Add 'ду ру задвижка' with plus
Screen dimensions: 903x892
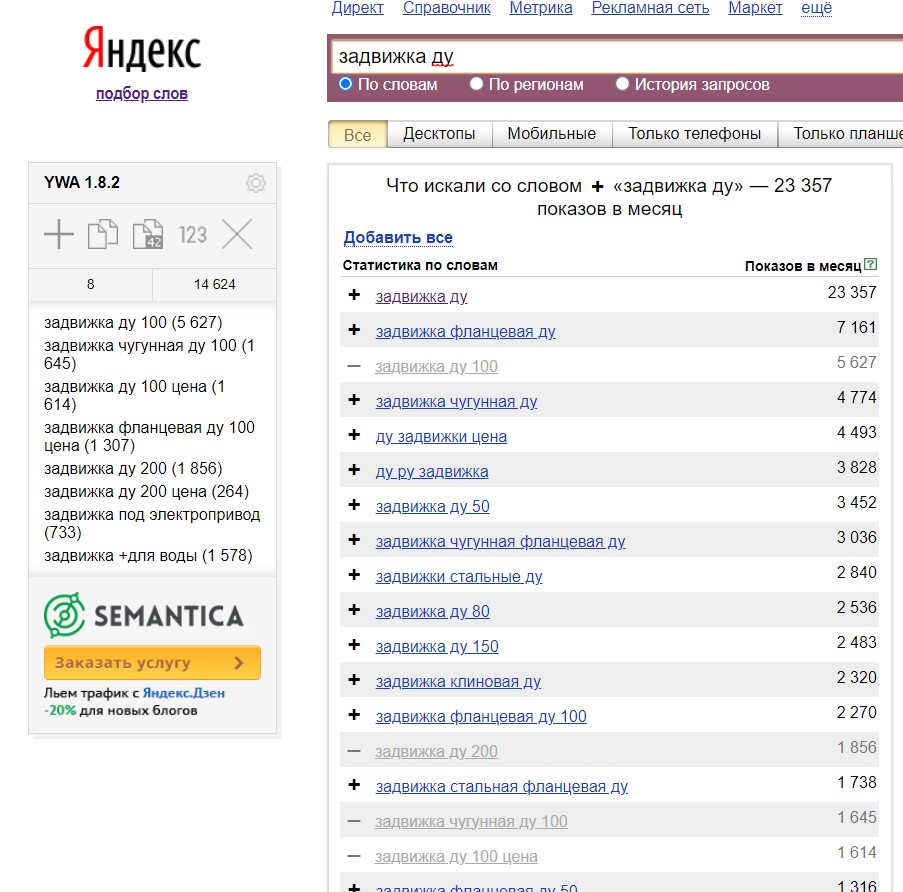tap(354, 470)
